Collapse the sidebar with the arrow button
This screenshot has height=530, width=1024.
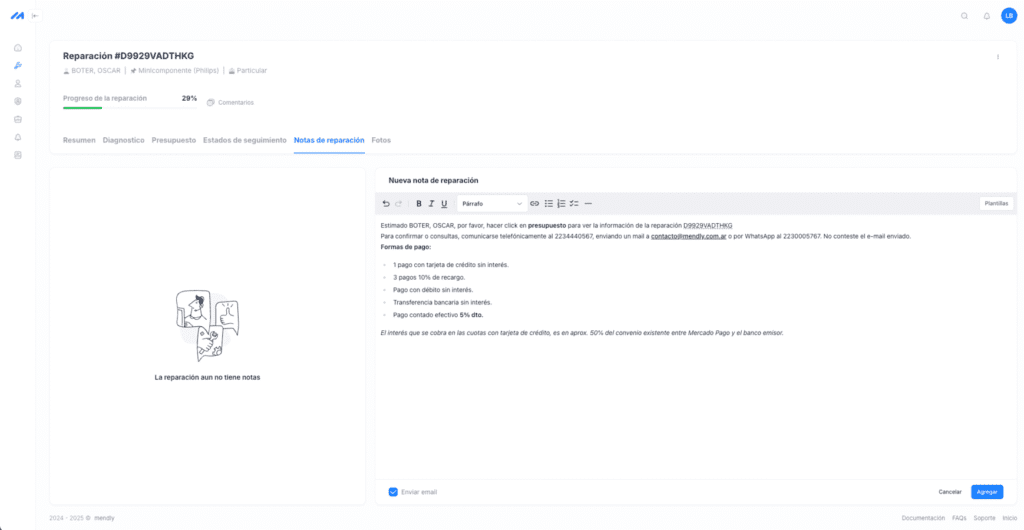point(36,16)
